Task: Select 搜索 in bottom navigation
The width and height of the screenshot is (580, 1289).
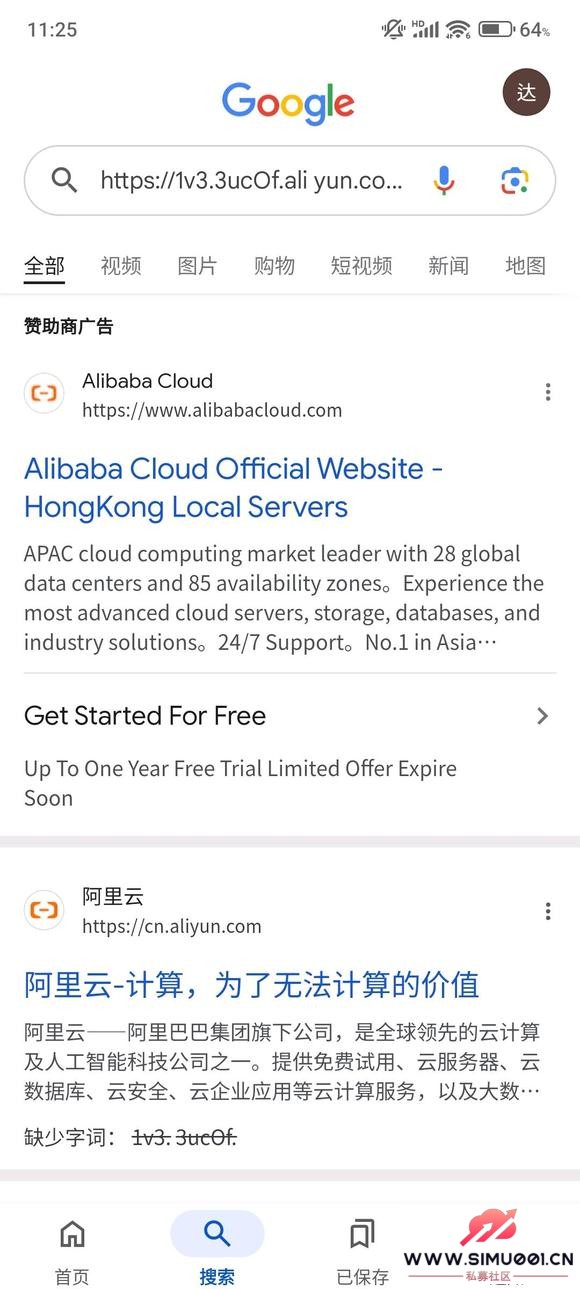Action: click(x=217, y=1251)
